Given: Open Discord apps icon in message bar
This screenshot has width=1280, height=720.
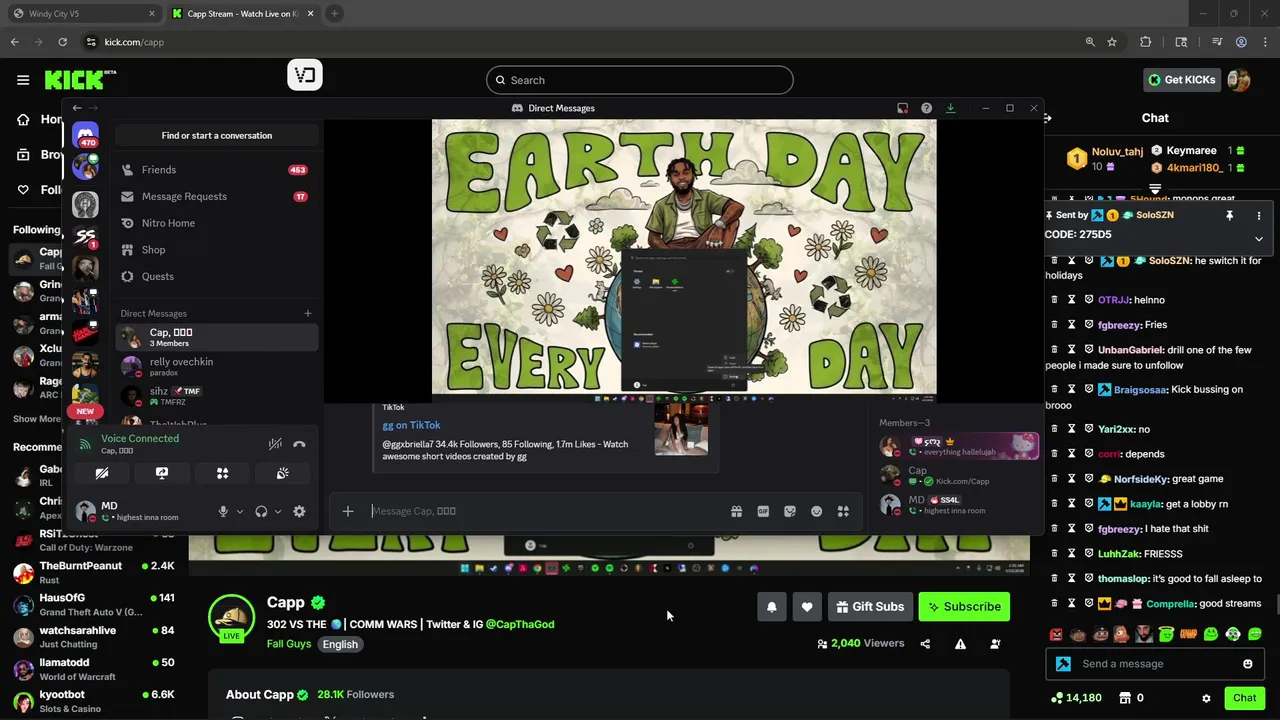Looking at the screenshot, I should pos(843,511).
